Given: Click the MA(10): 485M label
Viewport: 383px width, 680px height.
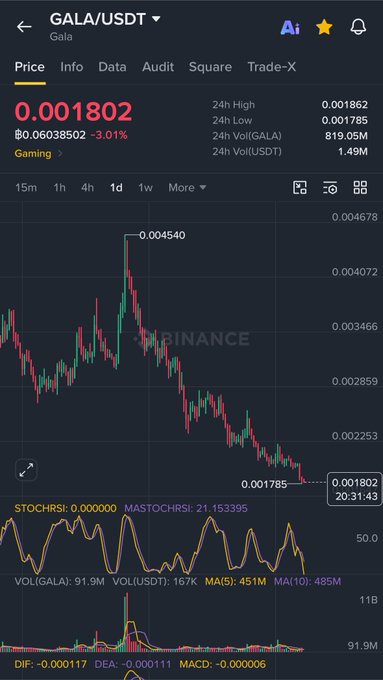Looking at the screenshot, I should click(x=308, y=582).
